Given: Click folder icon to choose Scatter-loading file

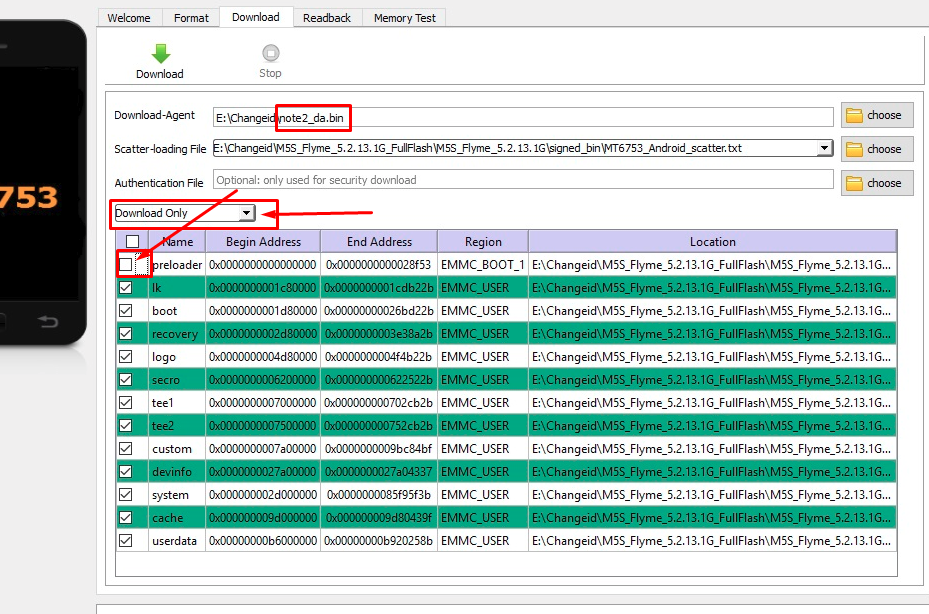Looking at the screenshot, I should pos(854,150).
